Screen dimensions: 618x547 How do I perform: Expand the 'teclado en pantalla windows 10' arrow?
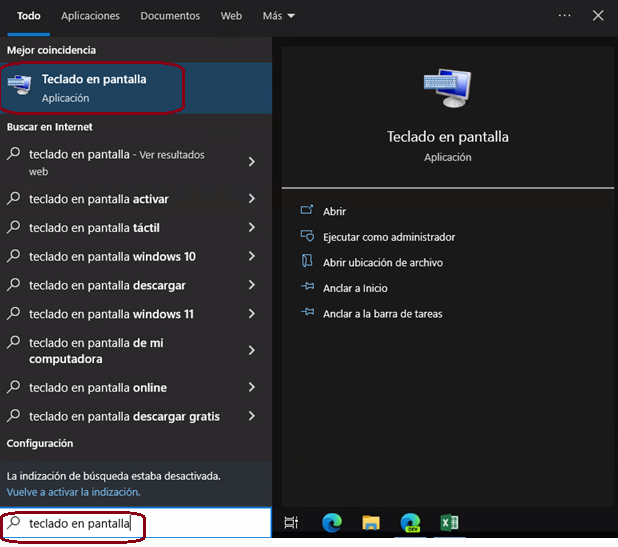point(251,256)
